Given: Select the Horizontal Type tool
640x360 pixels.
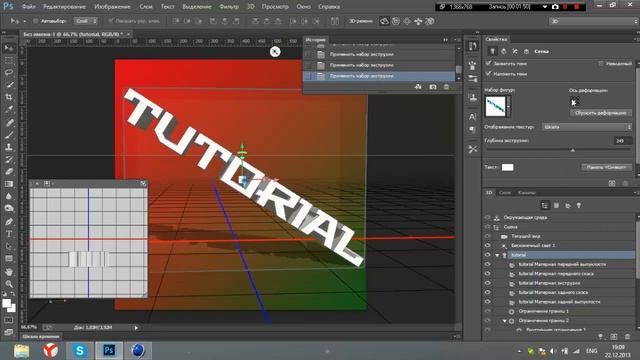Looking at the screenshot, I should (9, 234).
